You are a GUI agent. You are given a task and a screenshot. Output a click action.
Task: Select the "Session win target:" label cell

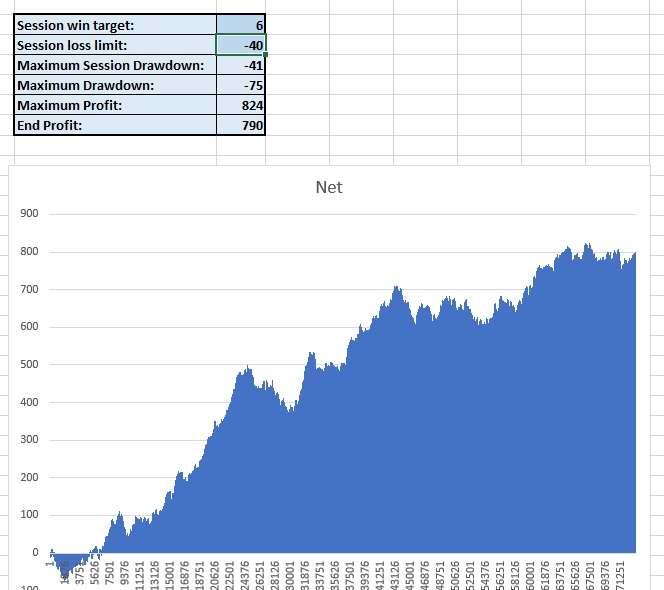(115, 25)
